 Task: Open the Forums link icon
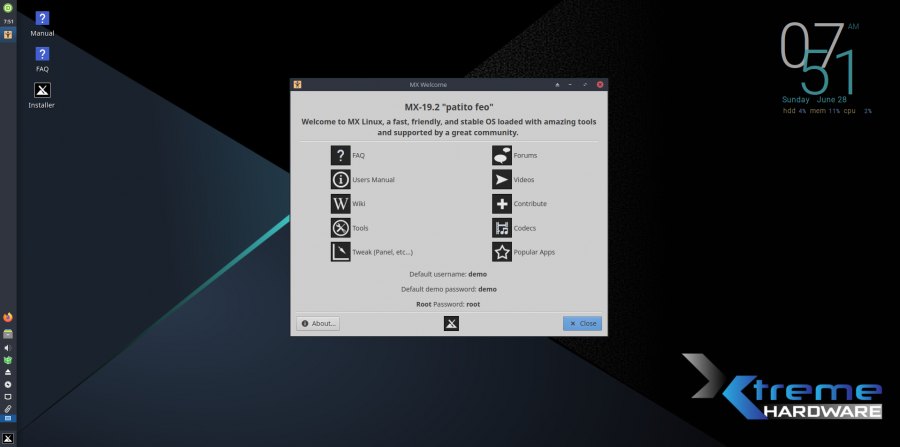point(502,156)
